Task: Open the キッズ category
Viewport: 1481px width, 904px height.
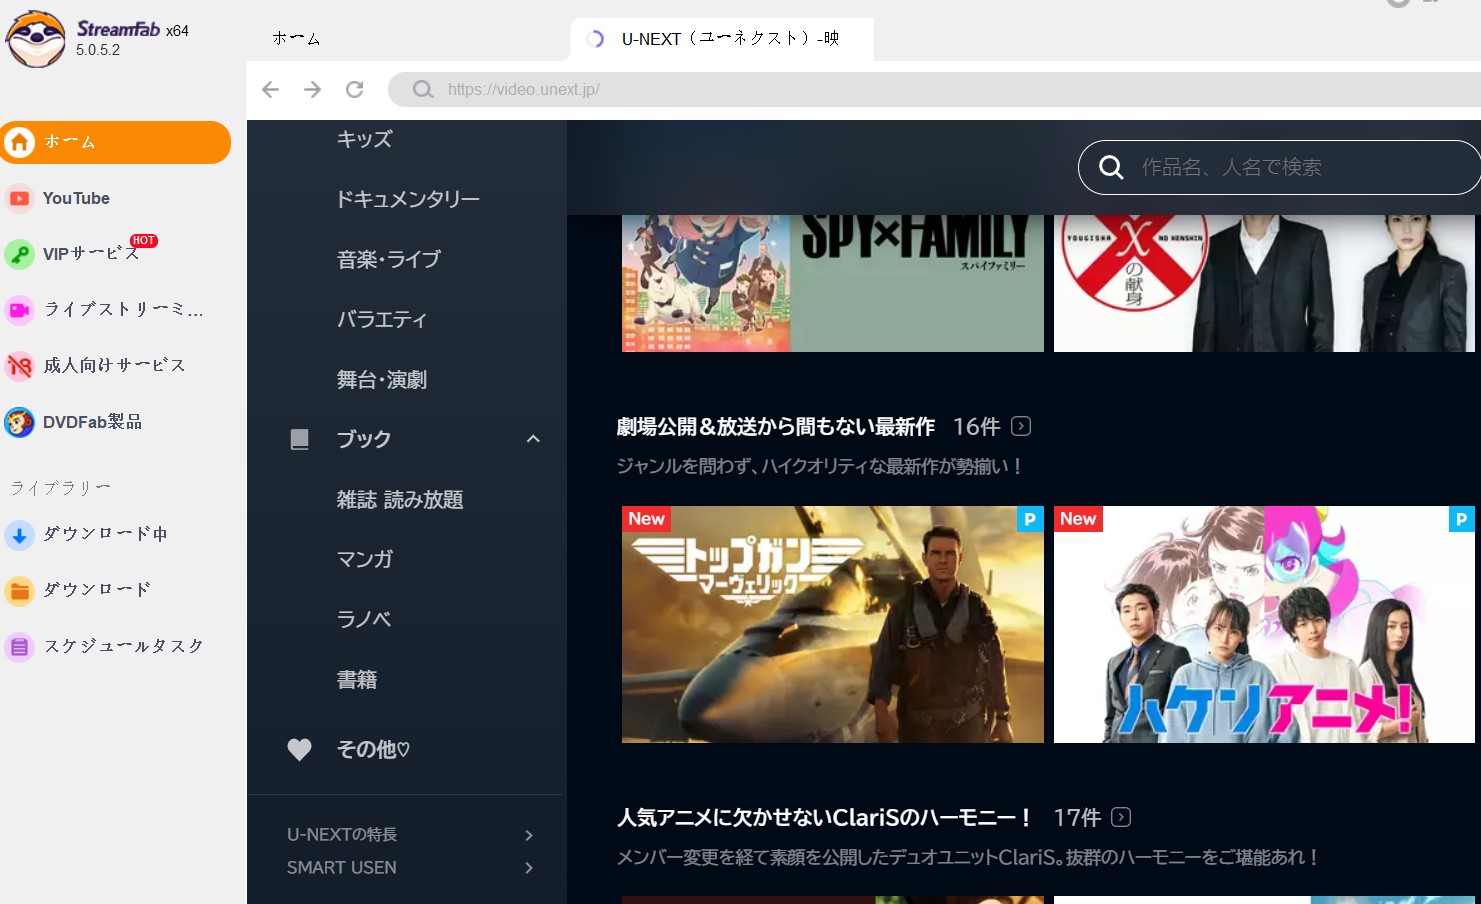Action: point(364,139)
